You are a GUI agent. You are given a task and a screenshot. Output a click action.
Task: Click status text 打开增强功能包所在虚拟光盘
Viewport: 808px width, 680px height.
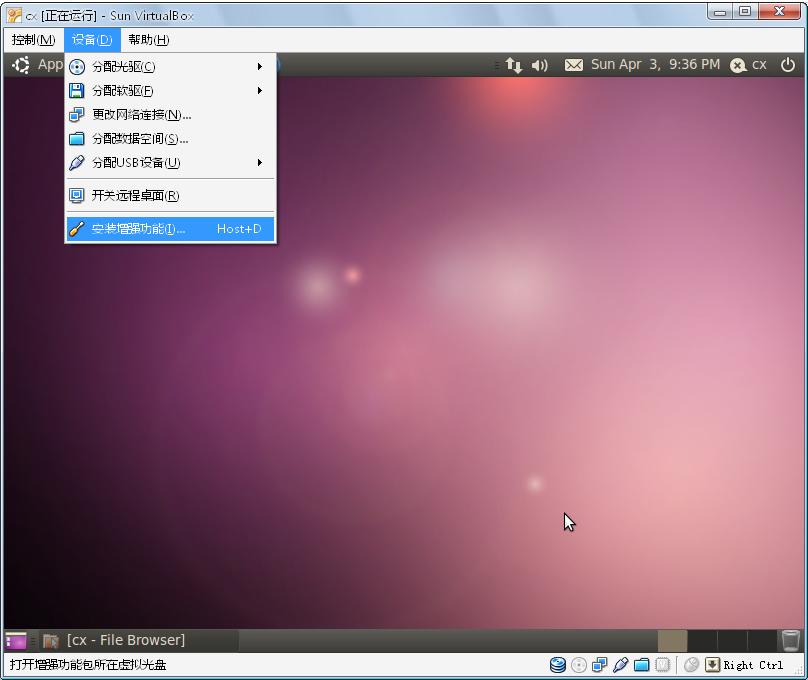[88, 665]
